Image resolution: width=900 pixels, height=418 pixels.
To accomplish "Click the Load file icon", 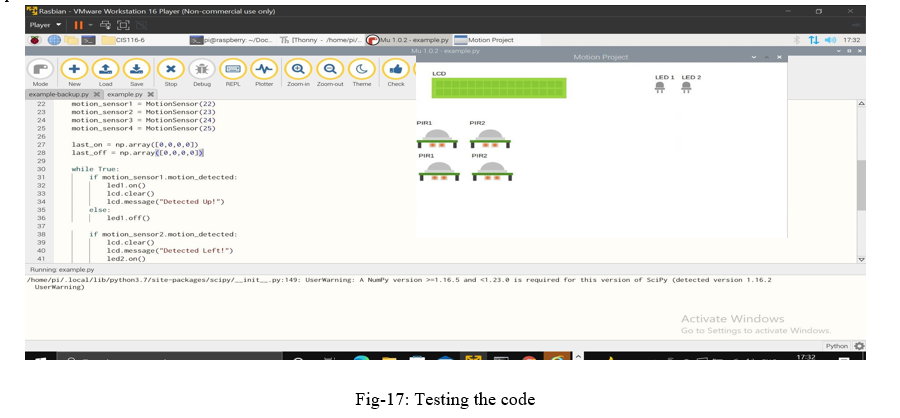I will point(106,70).
